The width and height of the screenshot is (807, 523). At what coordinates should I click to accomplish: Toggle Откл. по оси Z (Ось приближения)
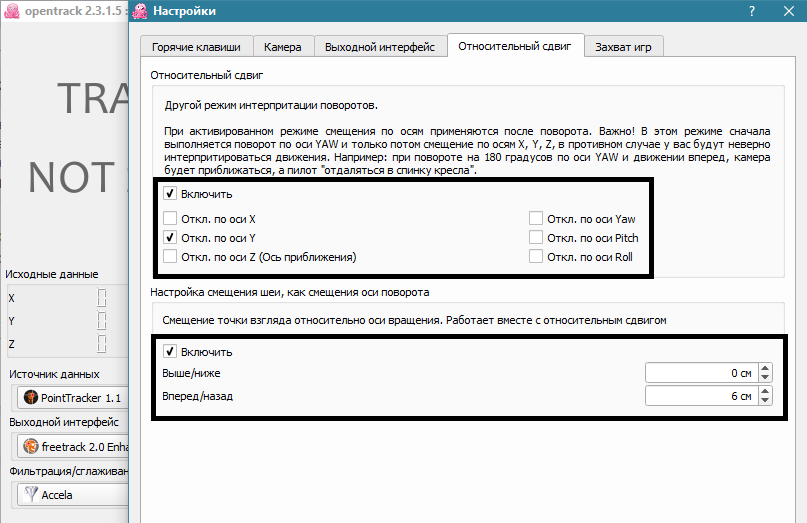point(170,256)
